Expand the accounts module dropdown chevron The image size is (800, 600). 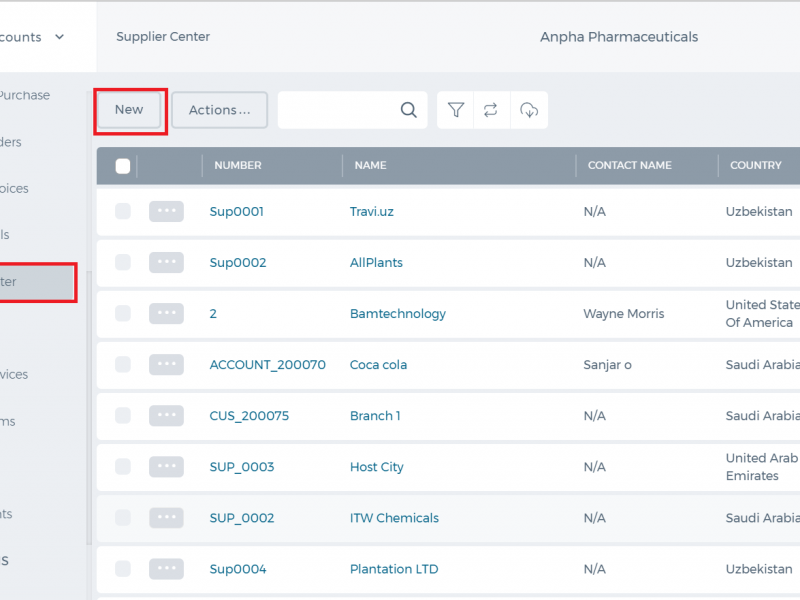(60, 37)
